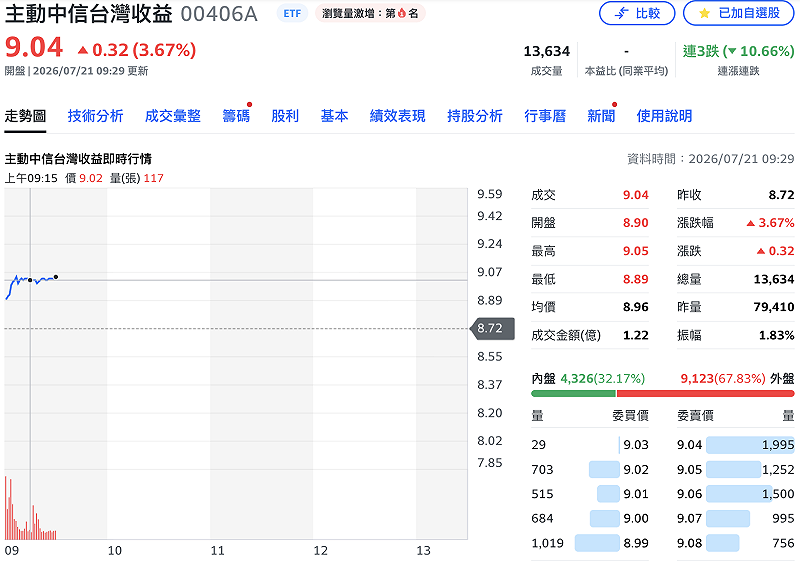
Task: Click the 本益比 (同業平均) label
Action: (x=626, y=71)
